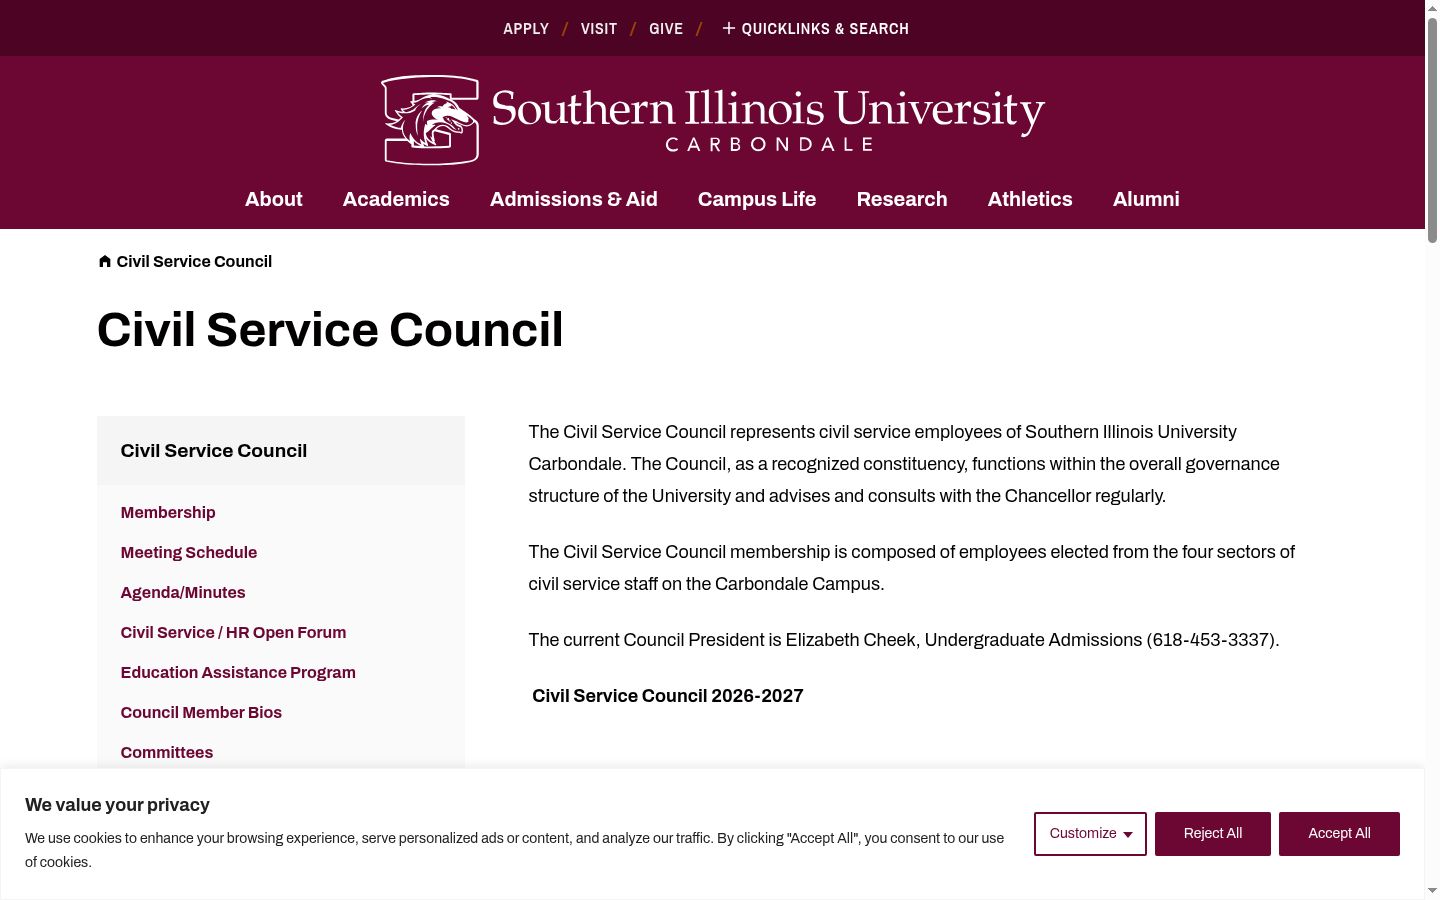Click the Accept All cookies button
Image resolution: width=1440 pixels, height=900 pixels.
(1339, 834)
